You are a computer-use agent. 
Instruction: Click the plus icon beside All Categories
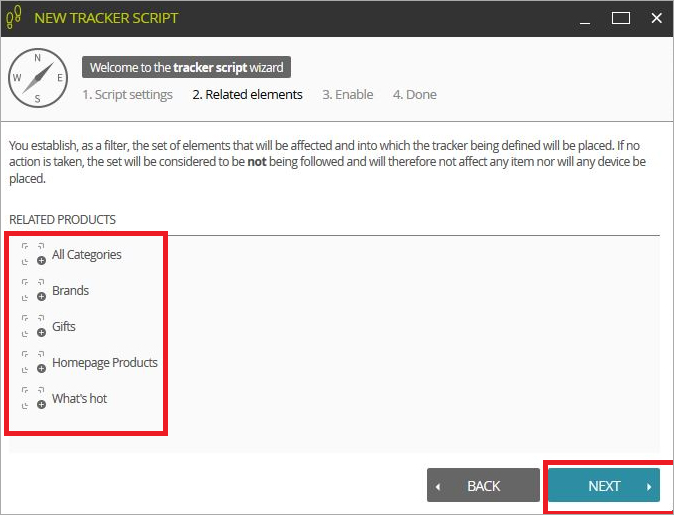[41, 261]
